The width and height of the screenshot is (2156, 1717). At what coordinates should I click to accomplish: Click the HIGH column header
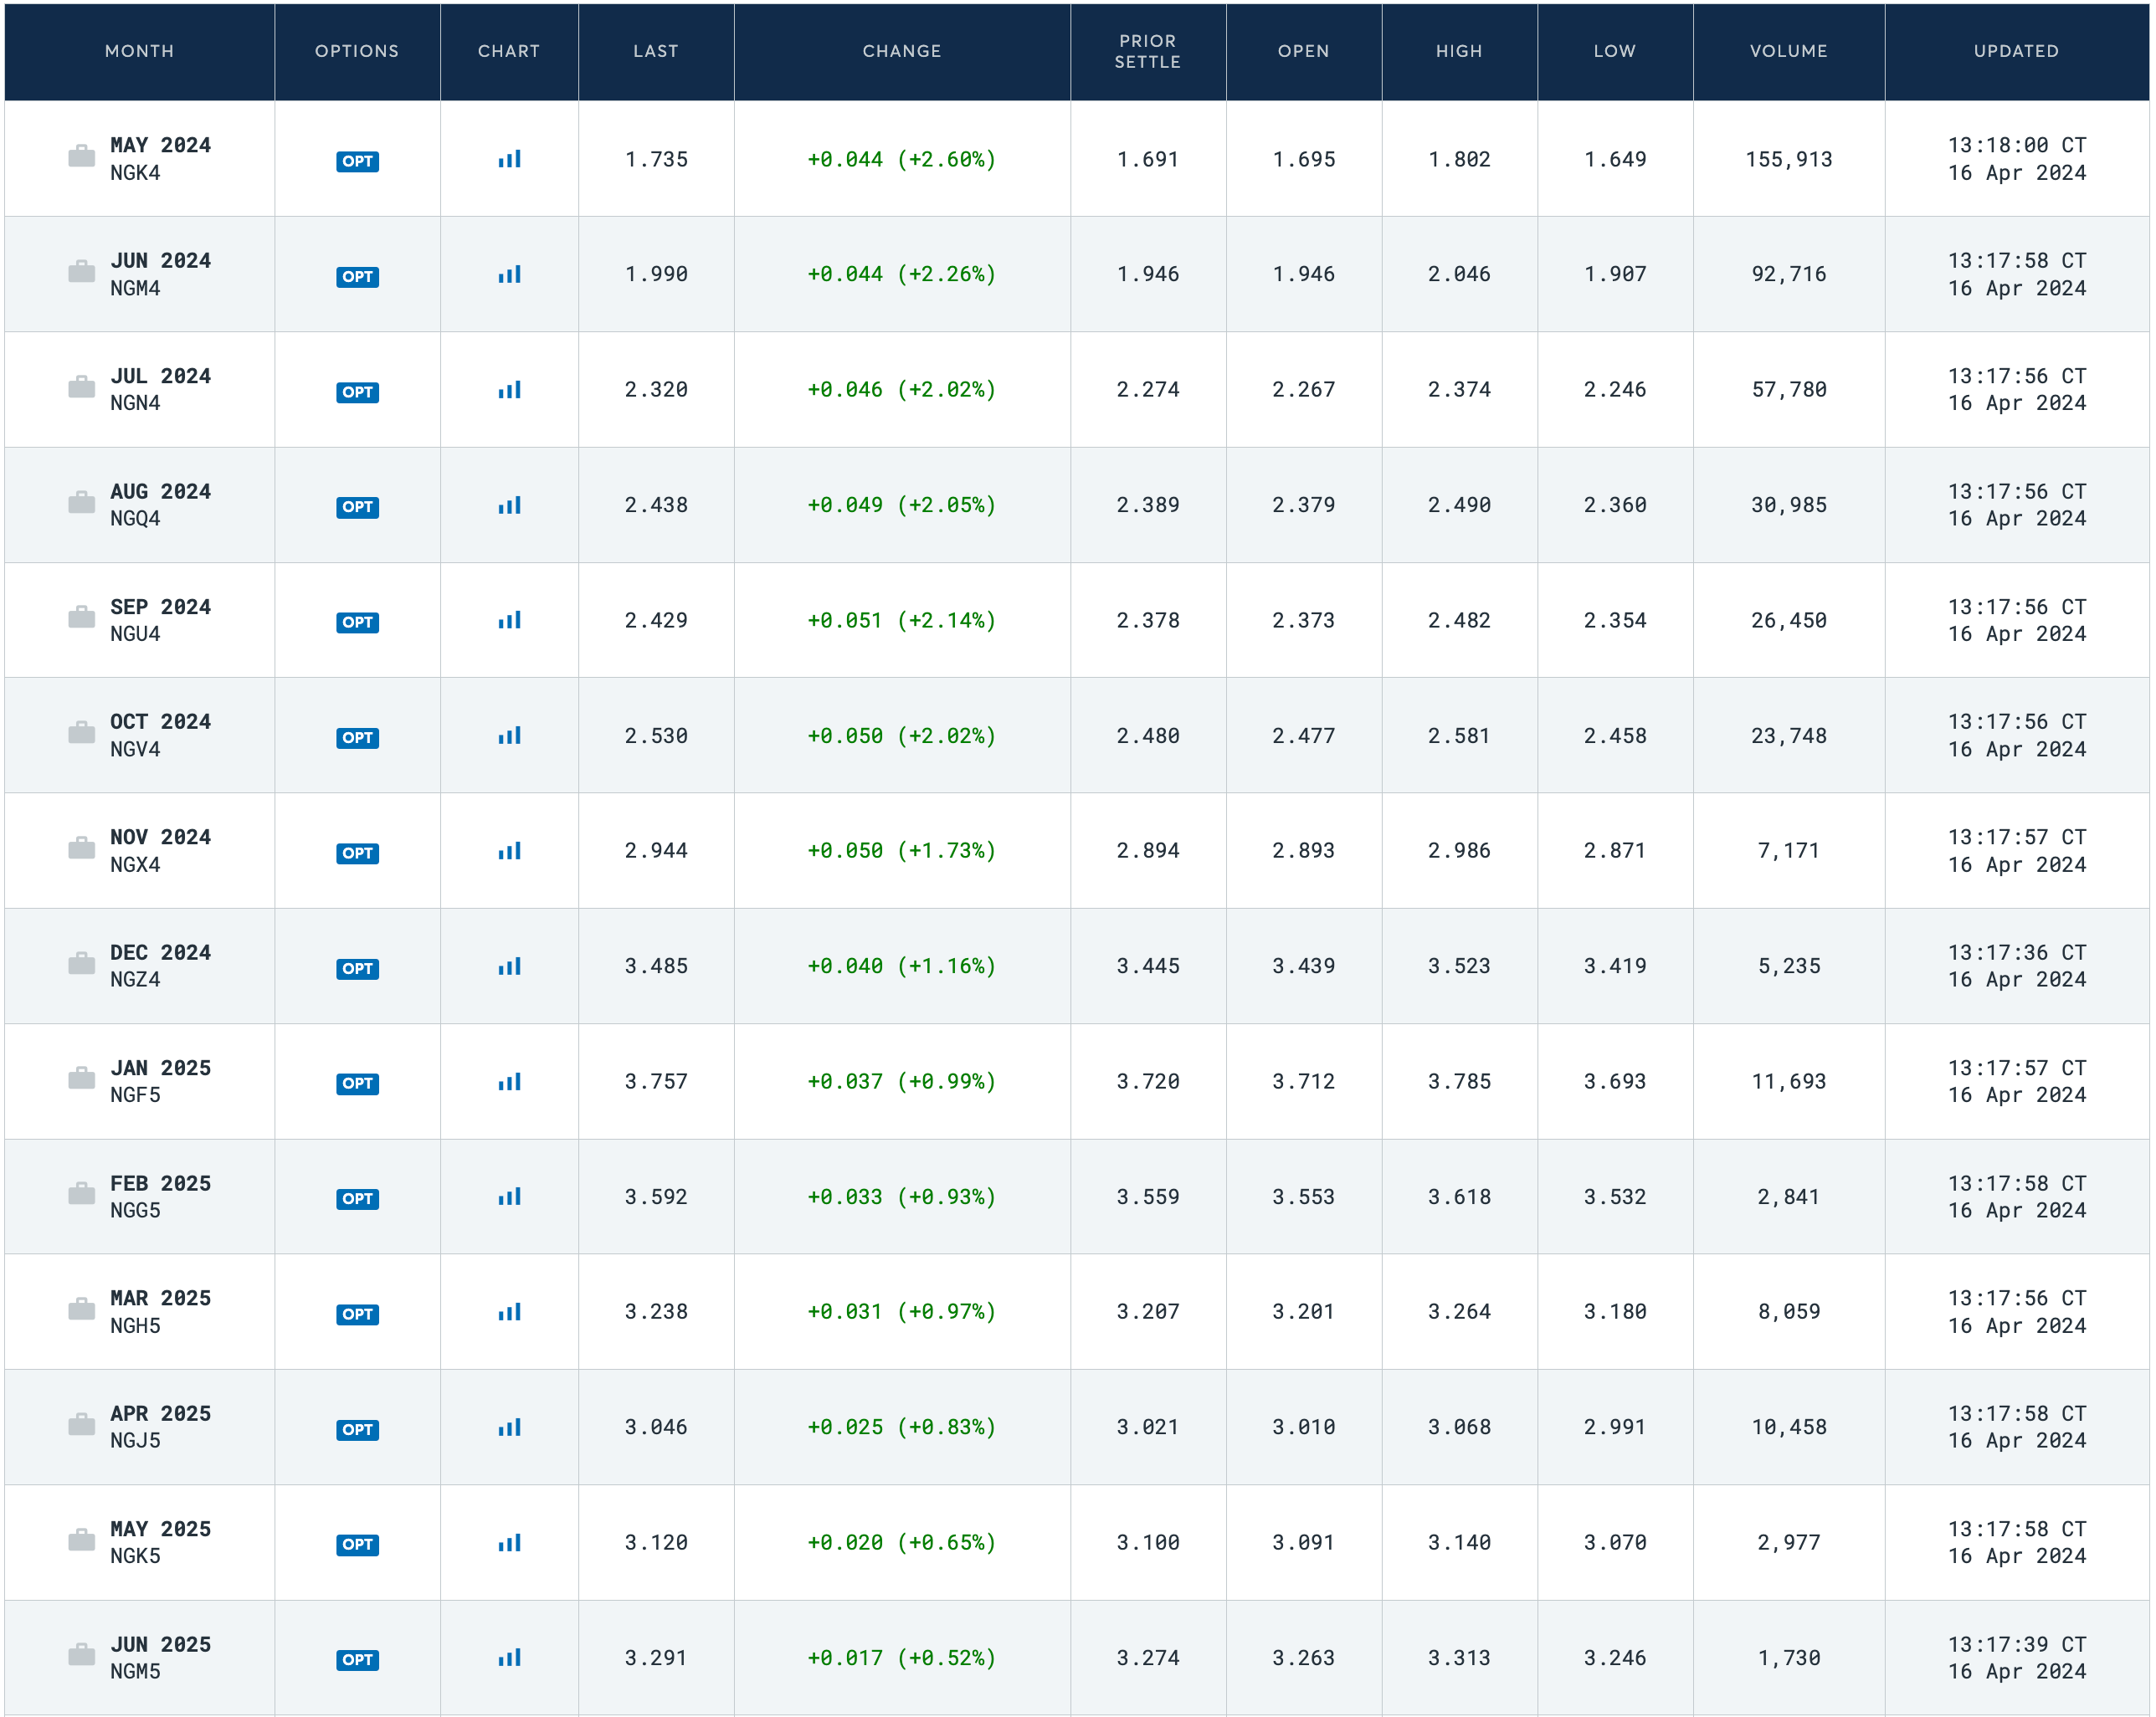(1460, 51)
